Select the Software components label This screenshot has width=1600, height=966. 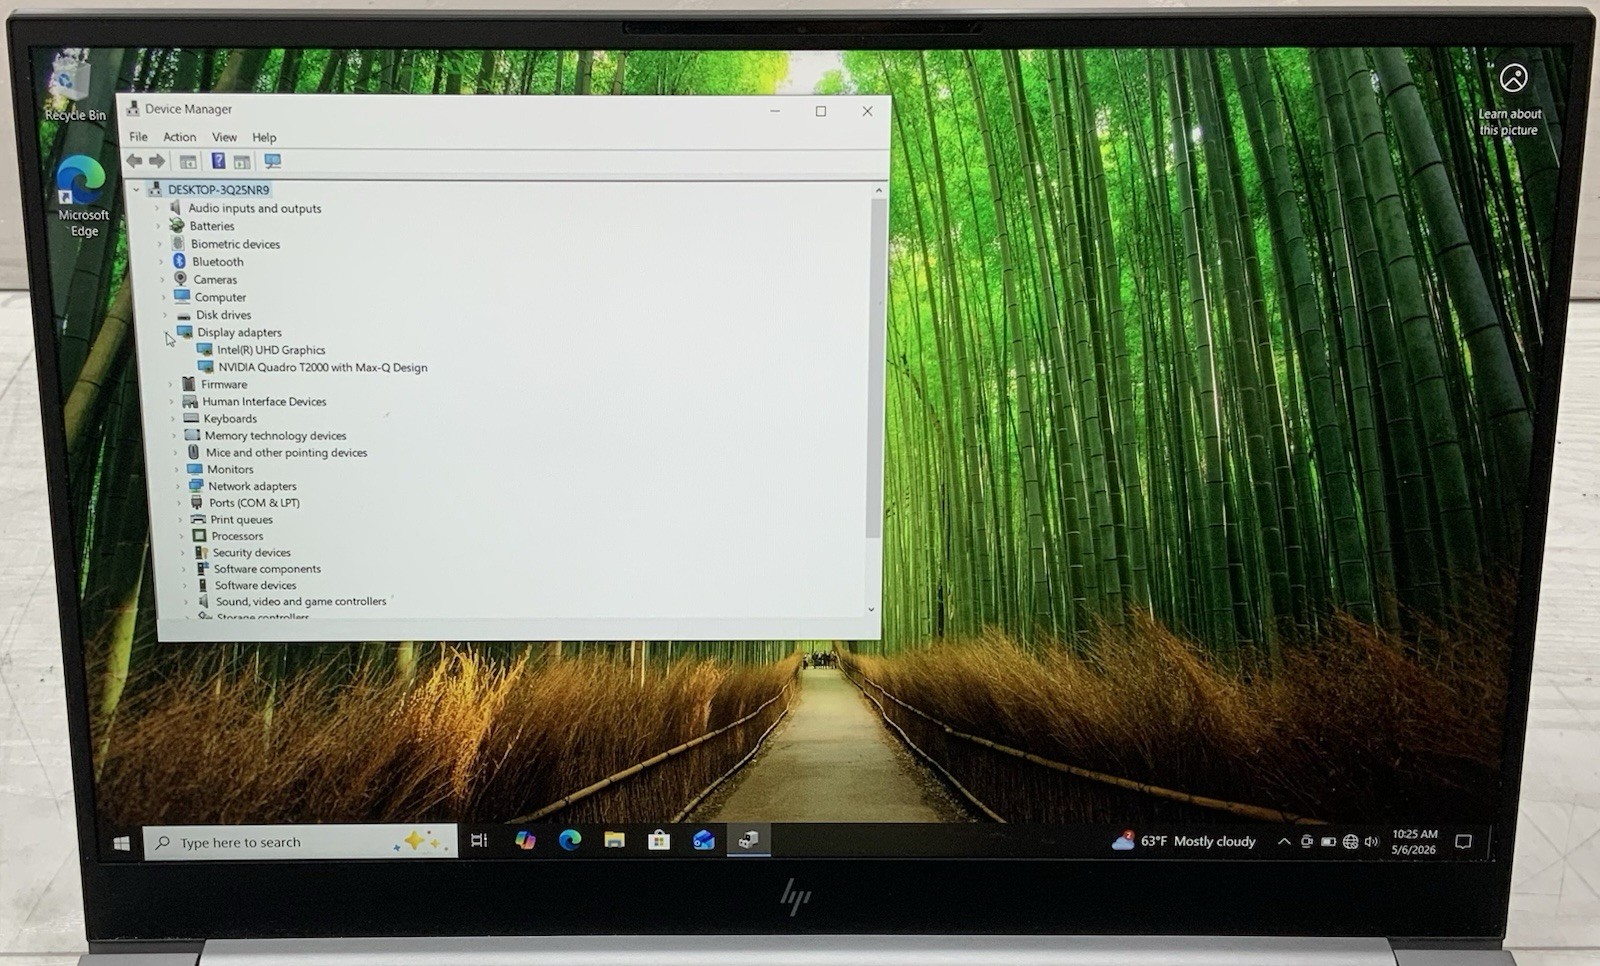click(267, 568)
